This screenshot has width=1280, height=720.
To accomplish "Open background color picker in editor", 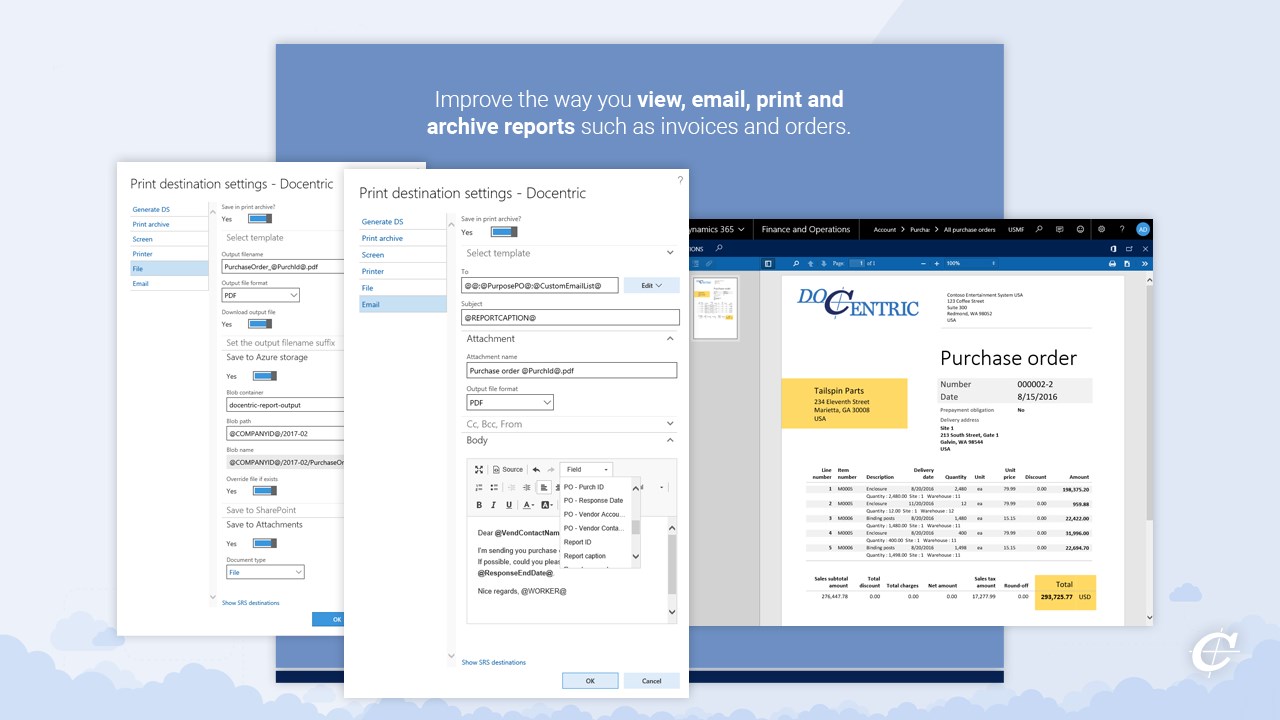I will [x=547, y=505].
